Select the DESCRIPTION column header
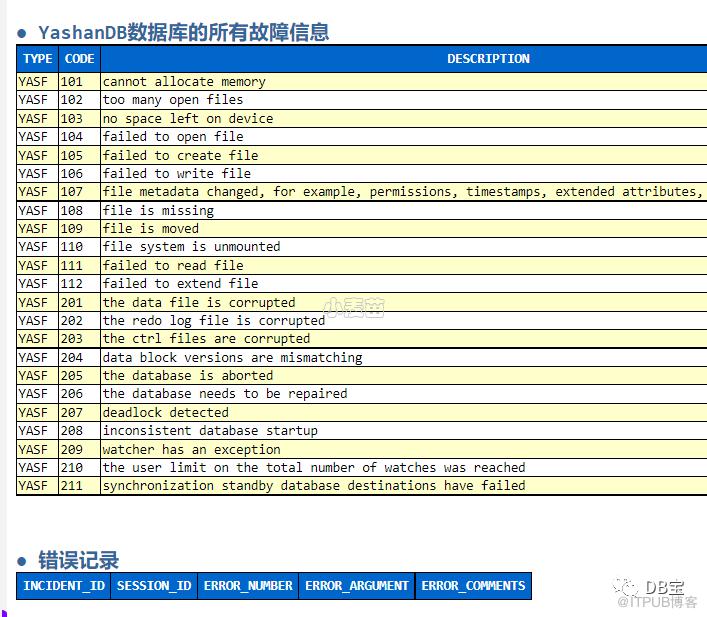Image resolution: width=707 pixels, height=617 pixels. [x=488, y=59]
